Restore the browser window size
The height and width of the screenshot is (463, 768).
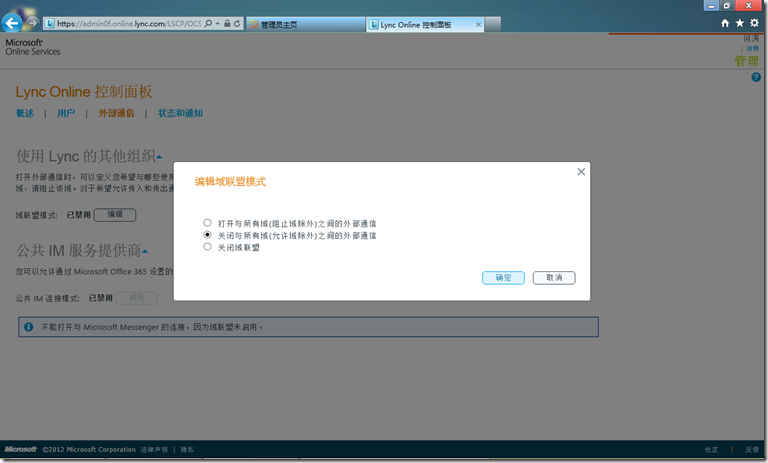[727, 5]
